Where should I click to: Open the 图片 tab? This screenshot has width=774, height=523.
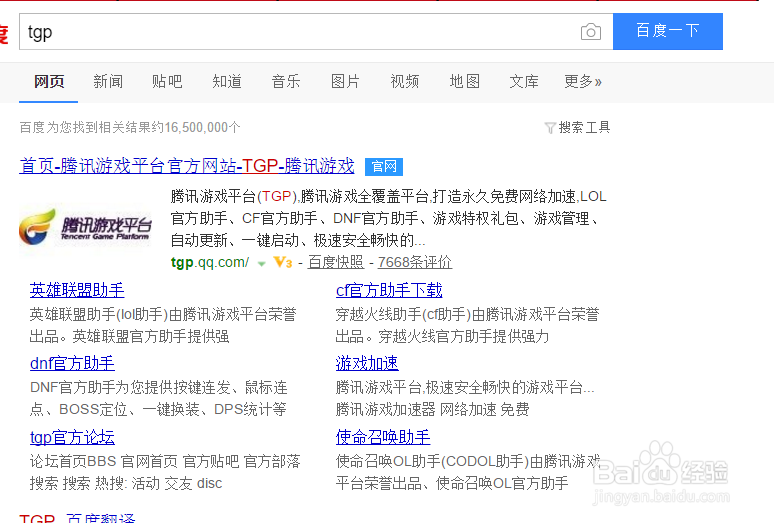(x=345, y=81)
